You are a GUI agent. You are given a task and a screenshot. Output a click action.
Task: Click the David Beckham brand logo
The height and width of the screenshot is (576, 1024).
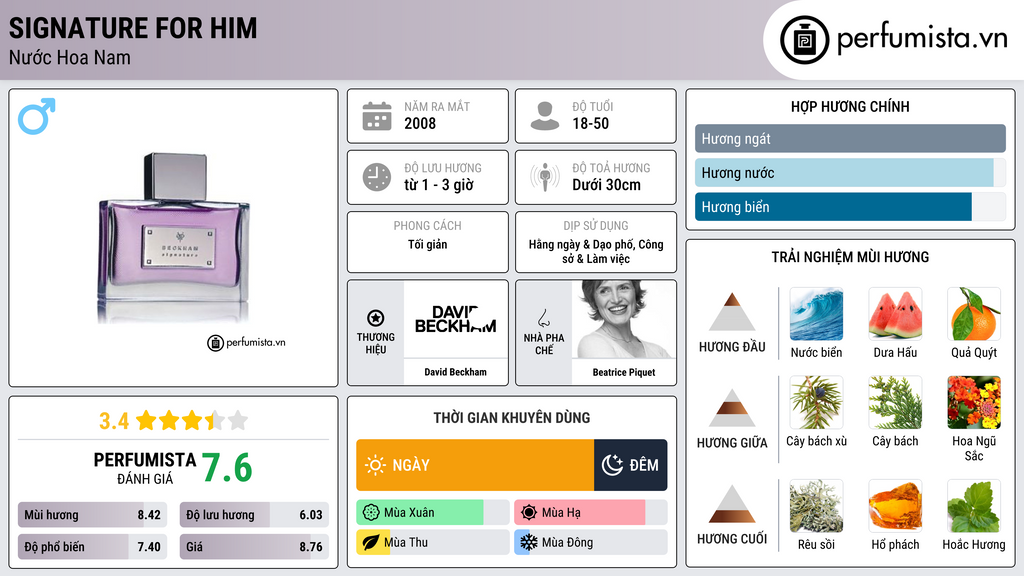(455, 319)
